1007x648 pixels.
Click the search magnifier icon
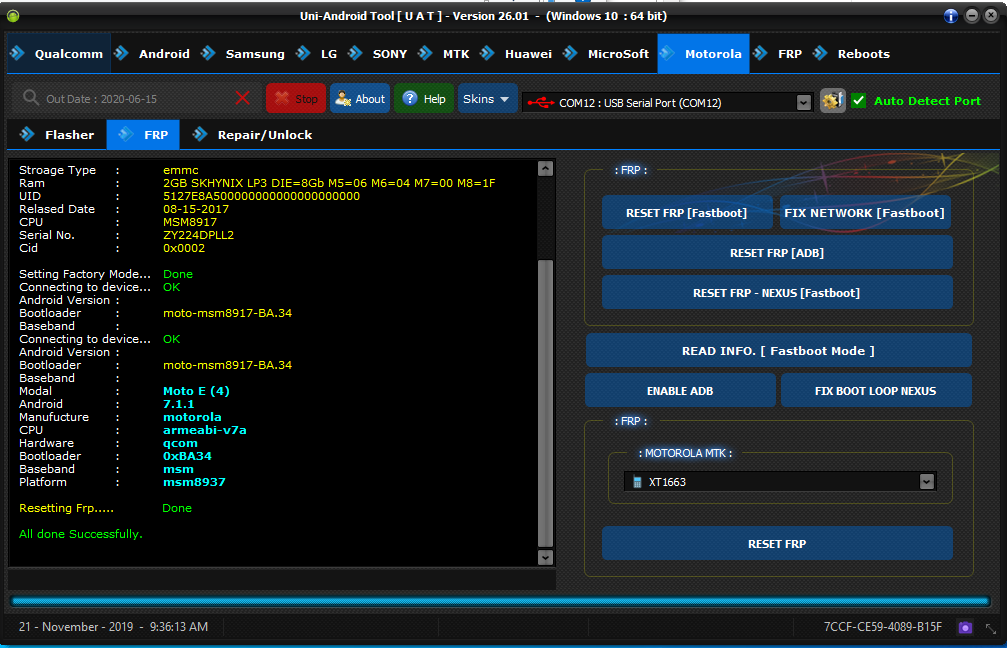(30, 98)
